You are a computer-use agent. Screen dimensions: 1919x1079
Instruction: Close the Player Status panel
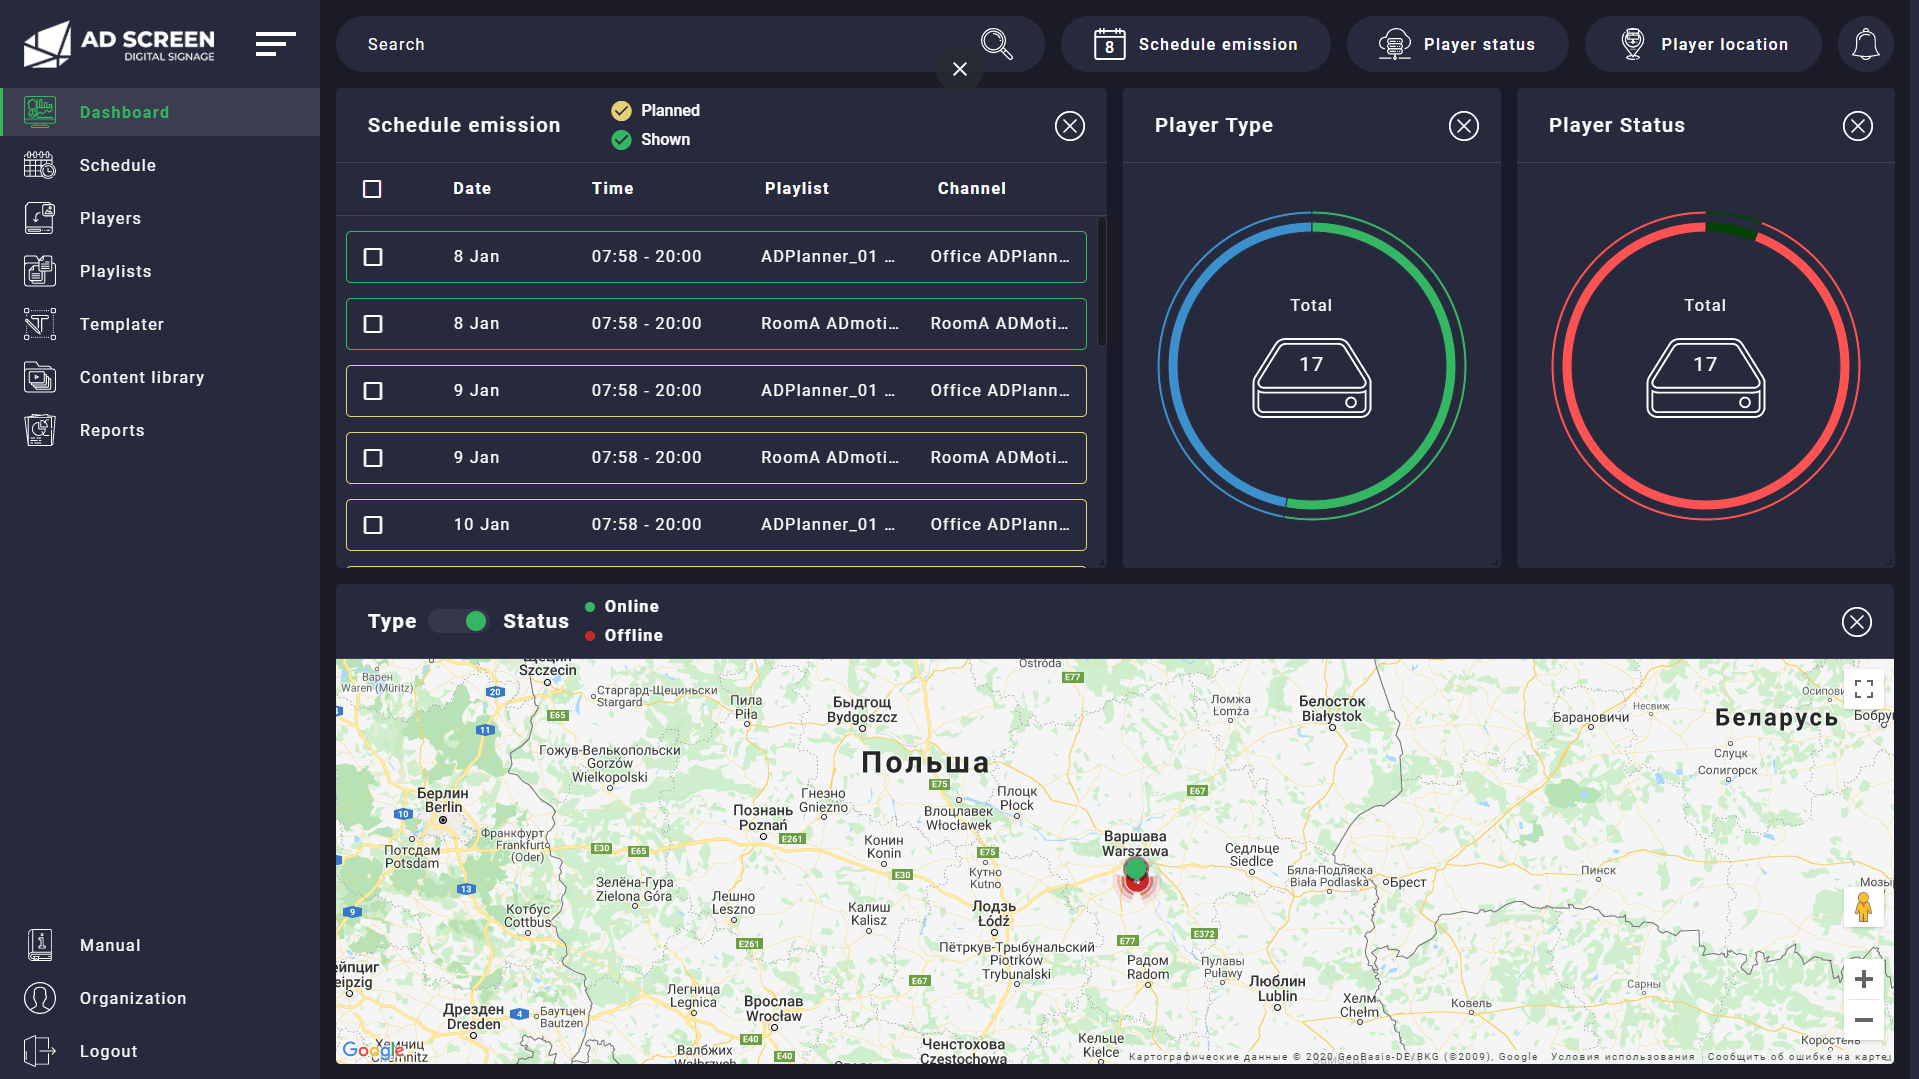click(x=1857, y=126)
